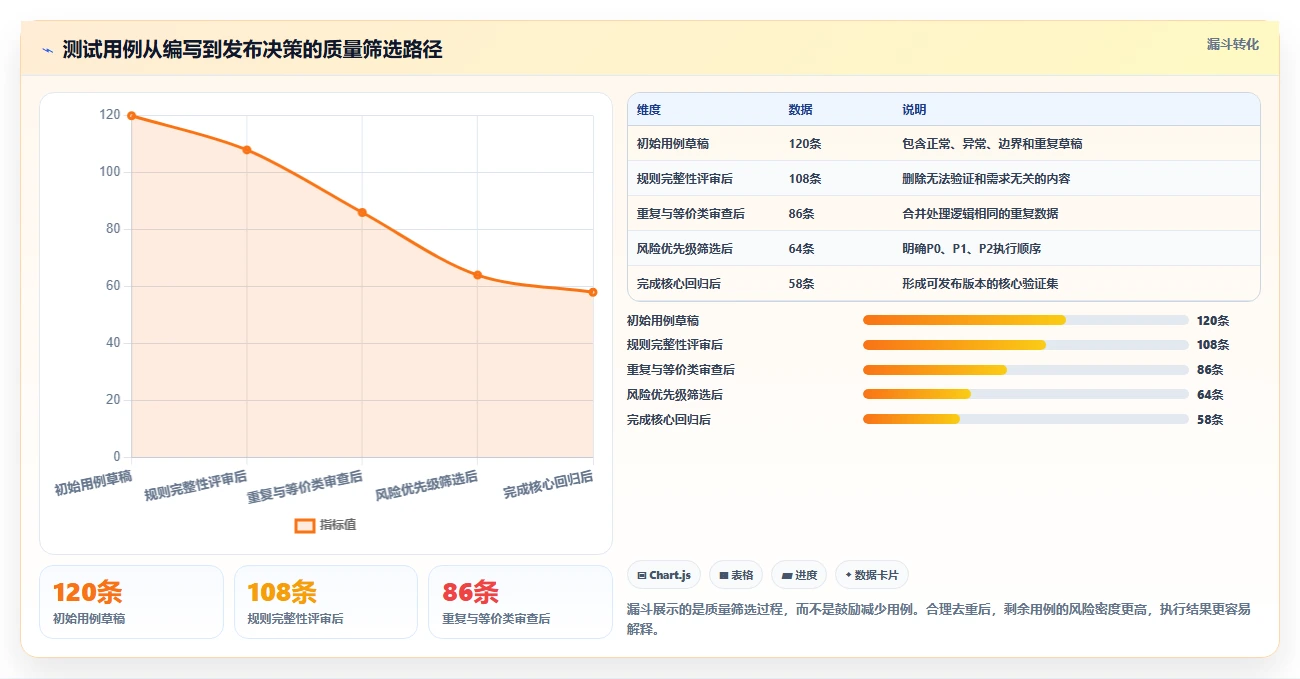The width and height of the screenshot is (1300, 679).
Task: Click the 初始用例草稿 progress bar
Action: tap(1026, 320)
